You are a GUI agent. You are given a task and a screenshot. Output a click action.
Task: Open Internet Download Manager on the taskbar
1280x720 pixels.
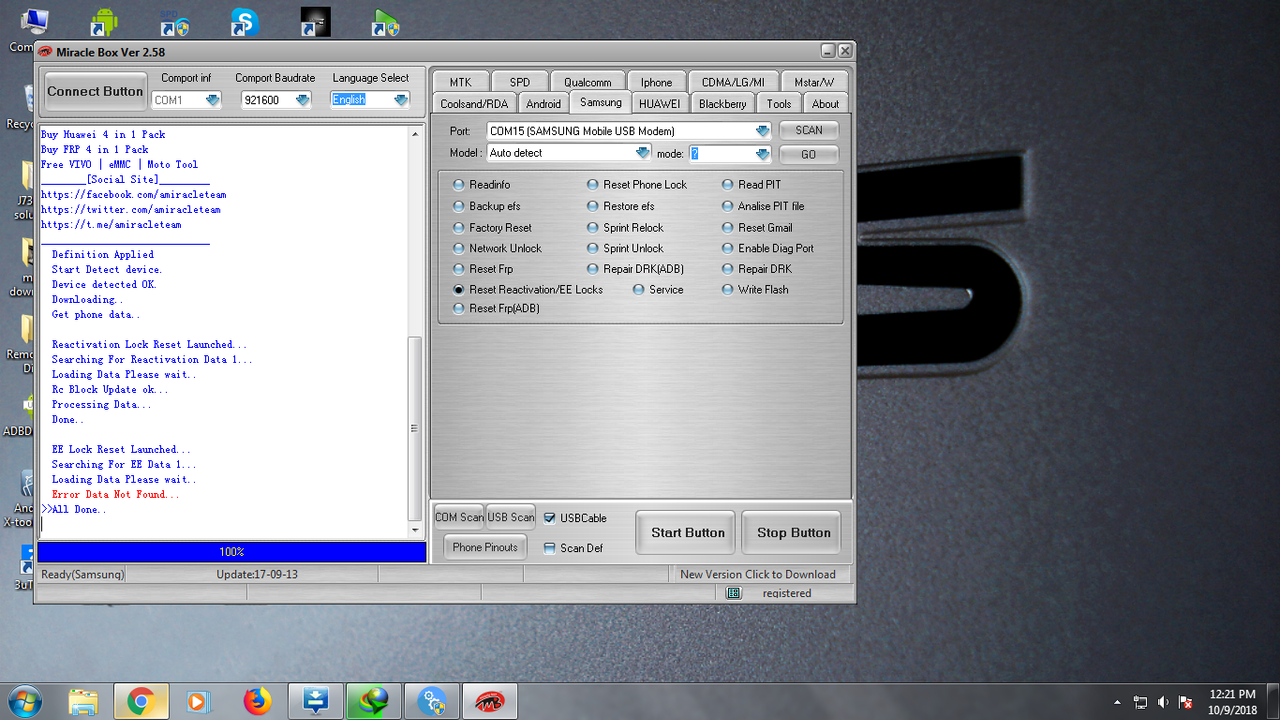374,702
